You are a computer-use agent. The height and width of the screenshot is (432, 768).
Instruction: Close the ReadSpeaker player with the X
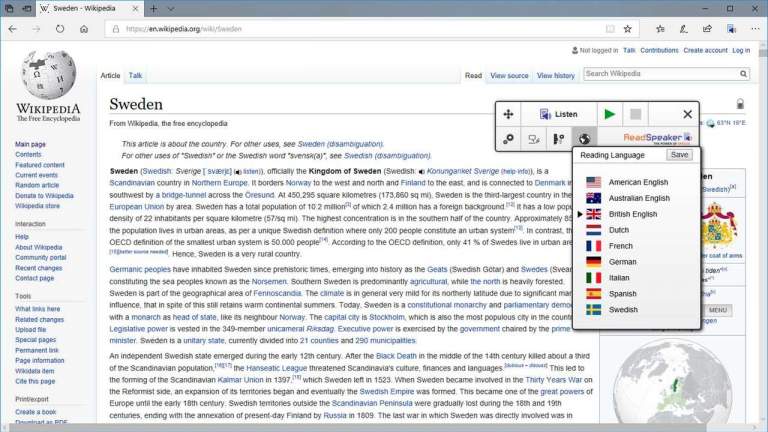[687, 114]
